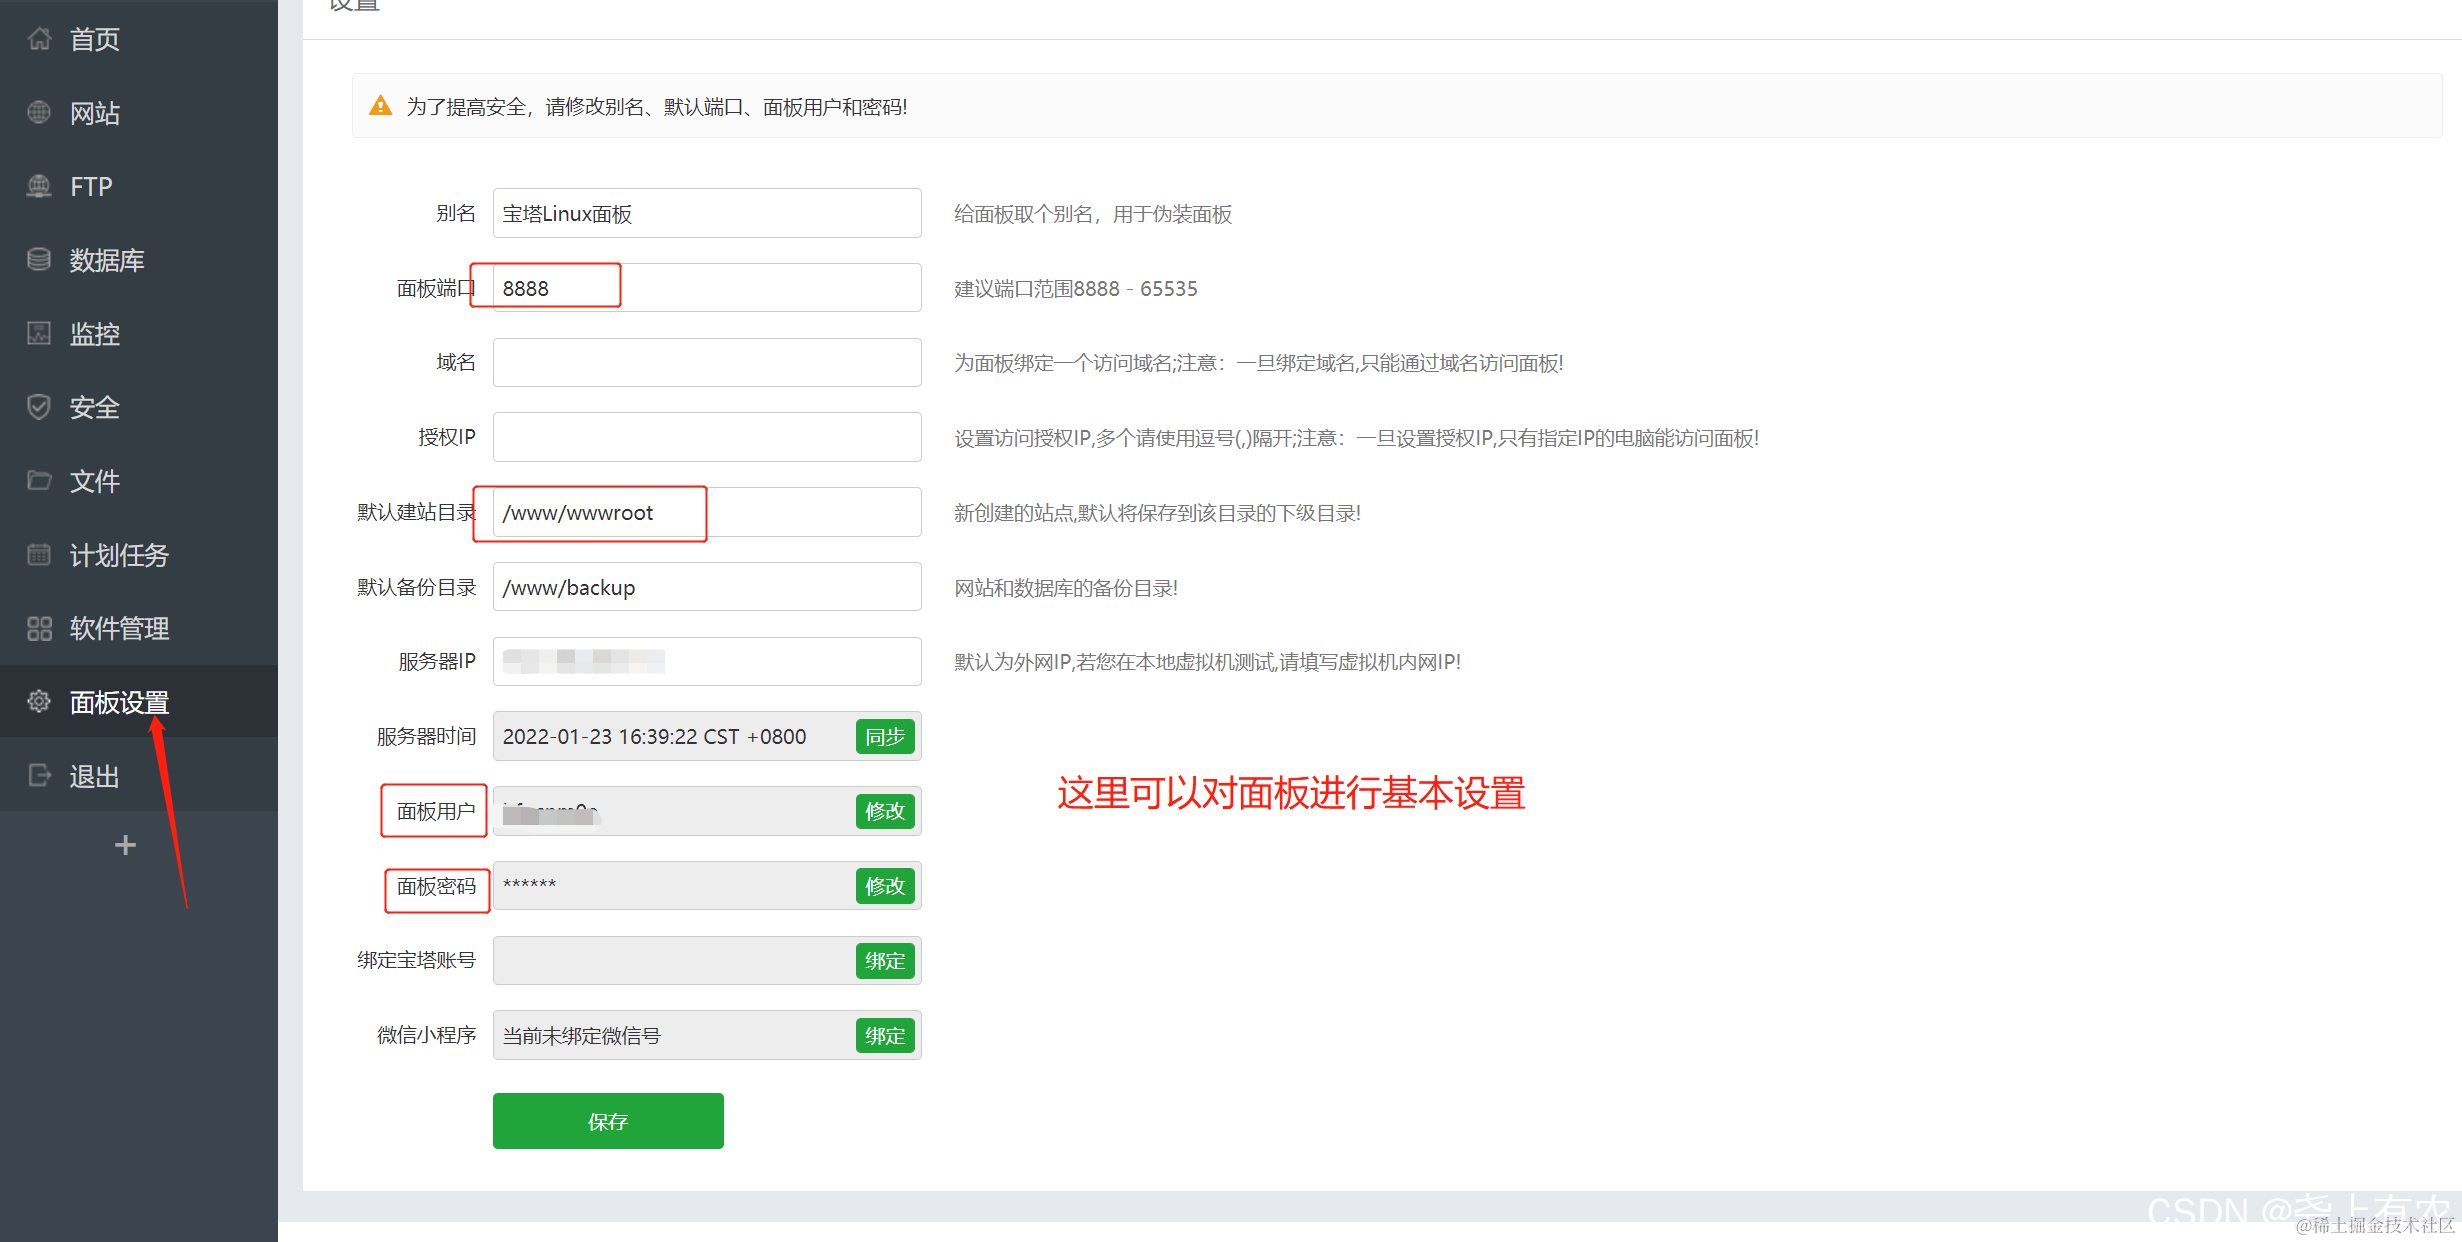Click 修改 next to 面板用户
The width and height of the screenshot is (2462, 1242).
coord(885,811)
